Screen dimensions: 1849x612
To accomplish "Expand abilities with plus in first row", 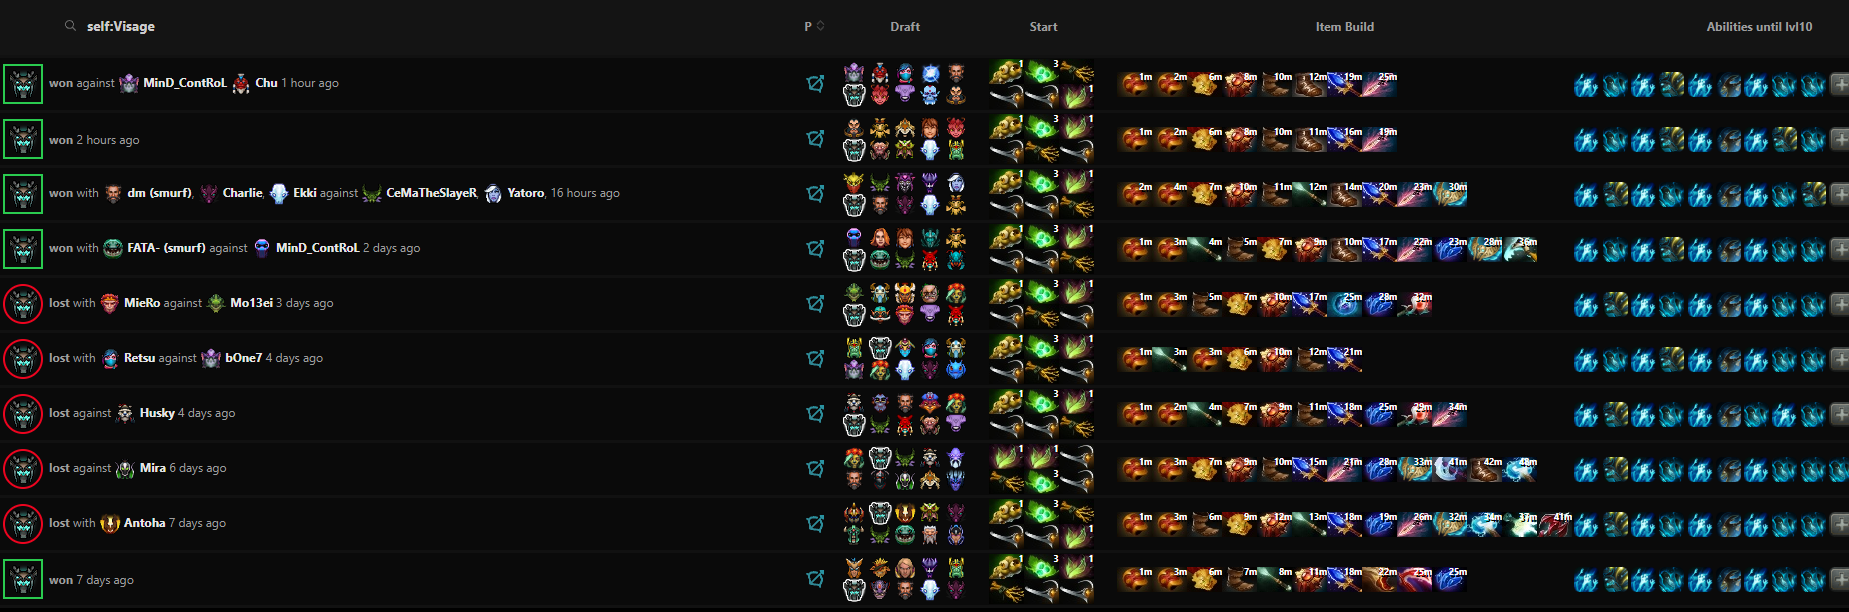I will [x=1840, y=84].
